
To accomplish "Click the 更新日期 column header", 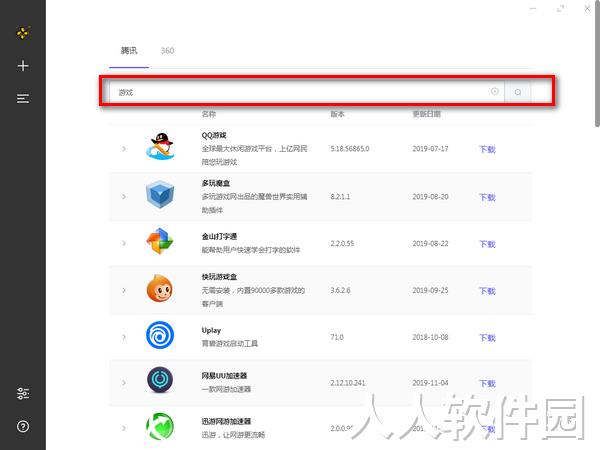I will pyautogui.click(x=427, y=114).
